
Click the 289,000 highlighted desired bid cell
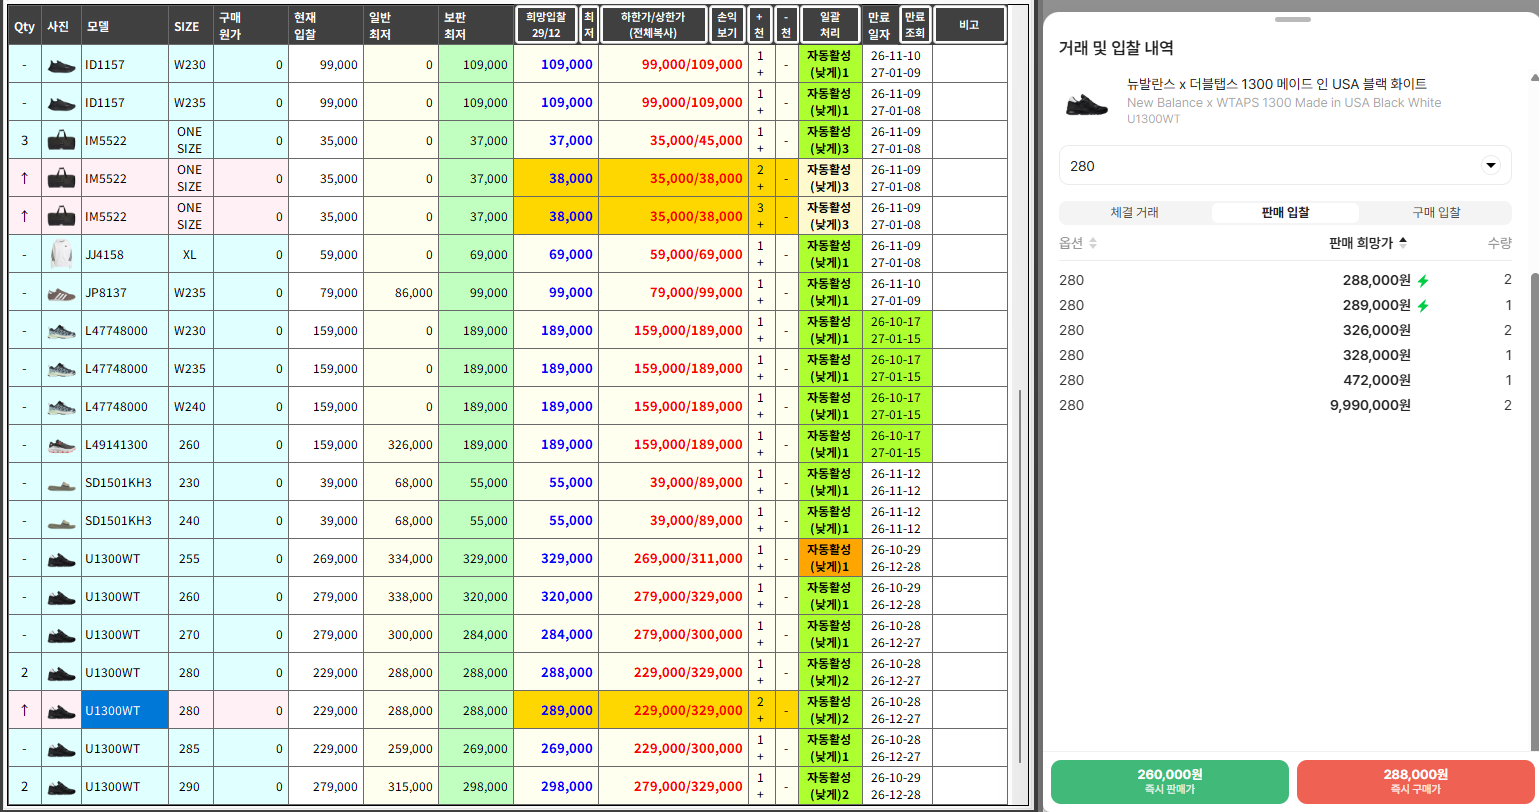[x=555, y=711]
